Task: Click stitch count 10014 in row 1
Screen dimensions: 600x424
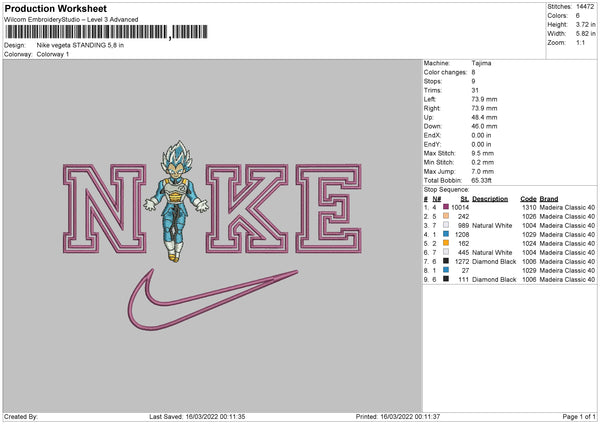Action: tap(460, 207)
